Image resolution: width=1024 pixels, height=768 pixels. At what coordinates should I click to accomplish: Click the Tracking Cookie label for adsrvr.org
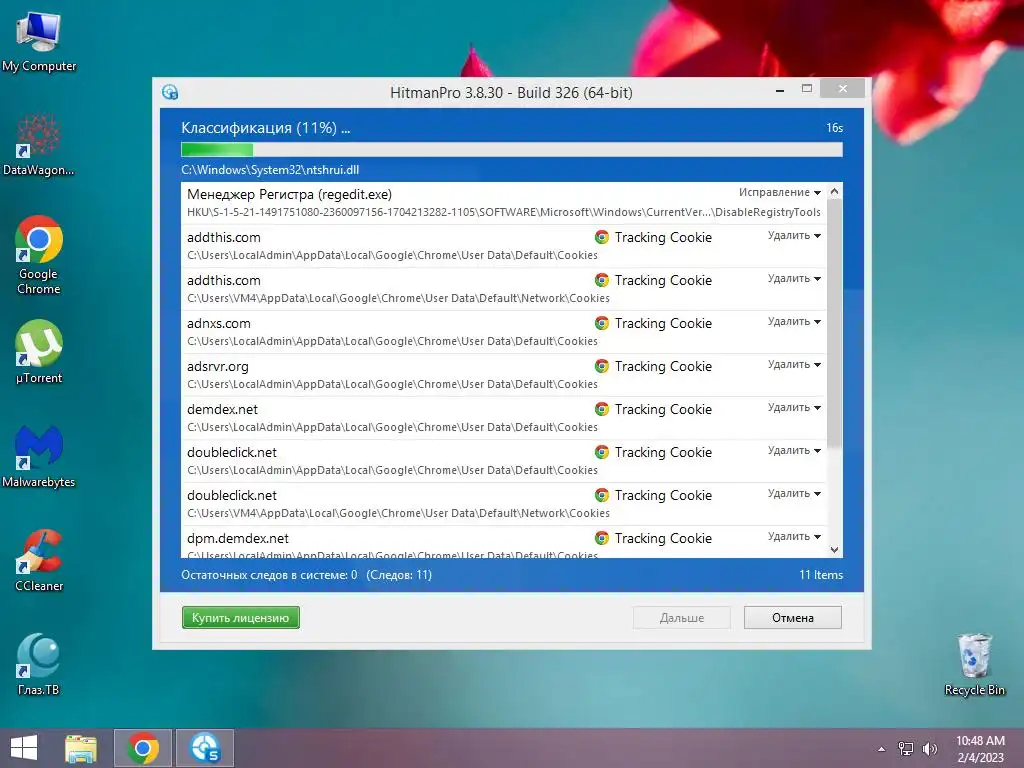663,366
